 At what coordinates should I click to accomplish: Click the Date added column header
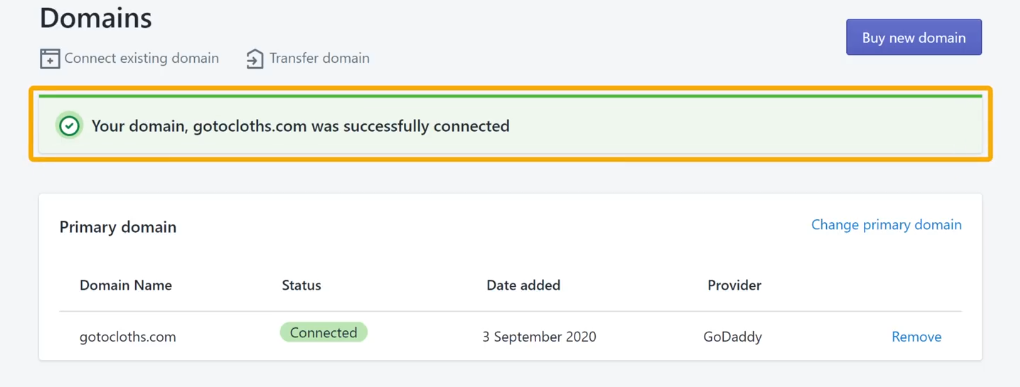pyautogui.click(x=524, y=285)
